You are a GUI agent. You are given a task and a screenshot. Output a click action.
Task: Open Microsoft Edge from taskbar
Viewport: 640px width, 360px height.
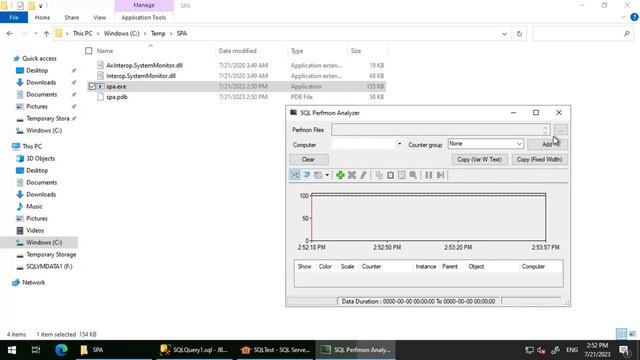coord(61,350)
